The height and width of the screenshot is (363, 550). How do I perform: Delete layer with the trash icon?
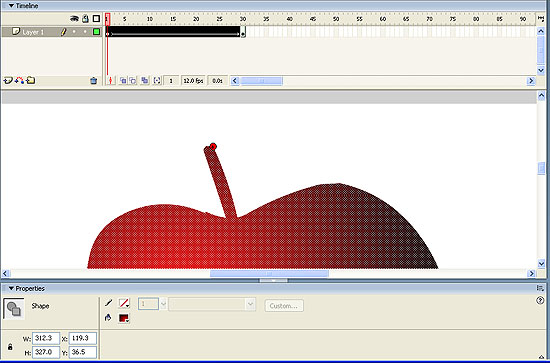(x=93, y=81)
